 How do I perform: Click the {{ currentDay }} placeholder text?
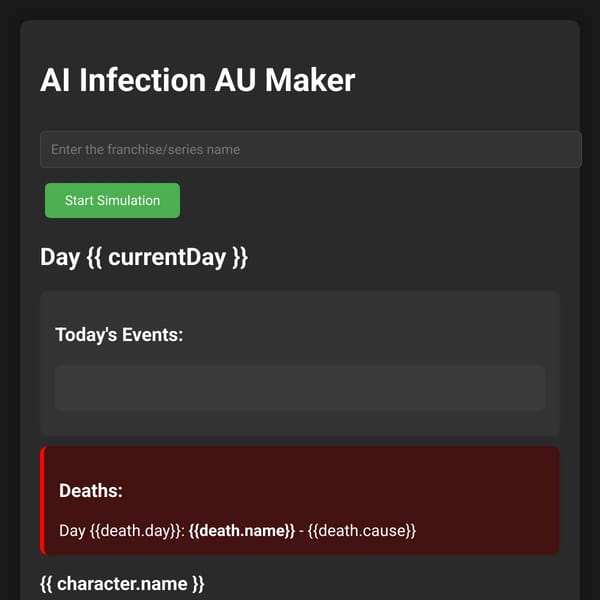167,257
